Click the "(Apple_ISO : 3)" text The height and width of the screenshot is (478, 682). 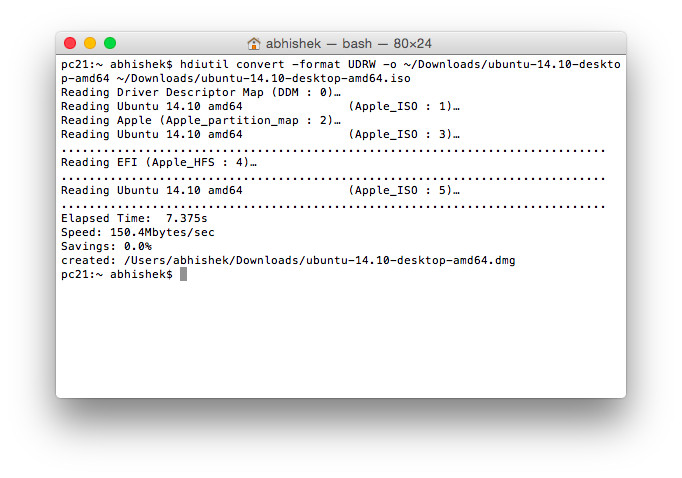(x=404, y=134)
